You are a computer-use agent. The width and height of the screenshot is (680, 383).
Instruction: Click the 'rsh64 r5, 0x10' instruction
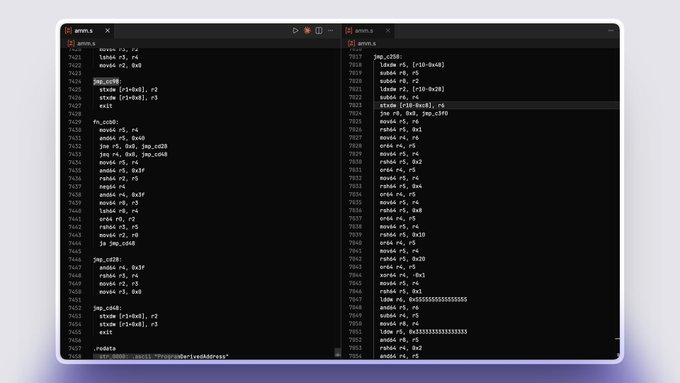click(402, 235)
